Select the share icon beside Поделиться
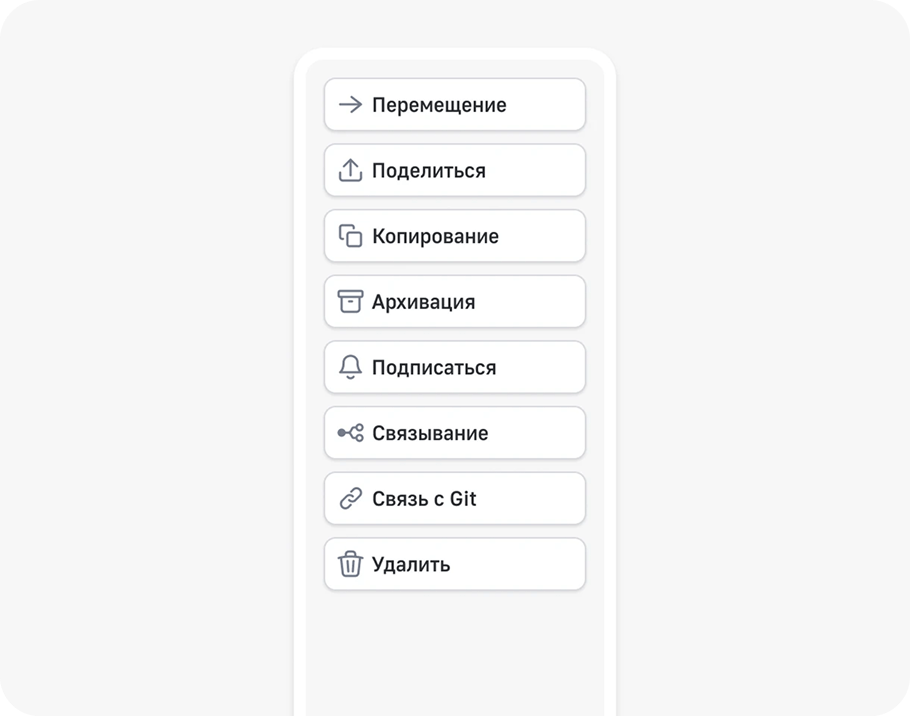The image size is (910, 717). click(350, 170)
